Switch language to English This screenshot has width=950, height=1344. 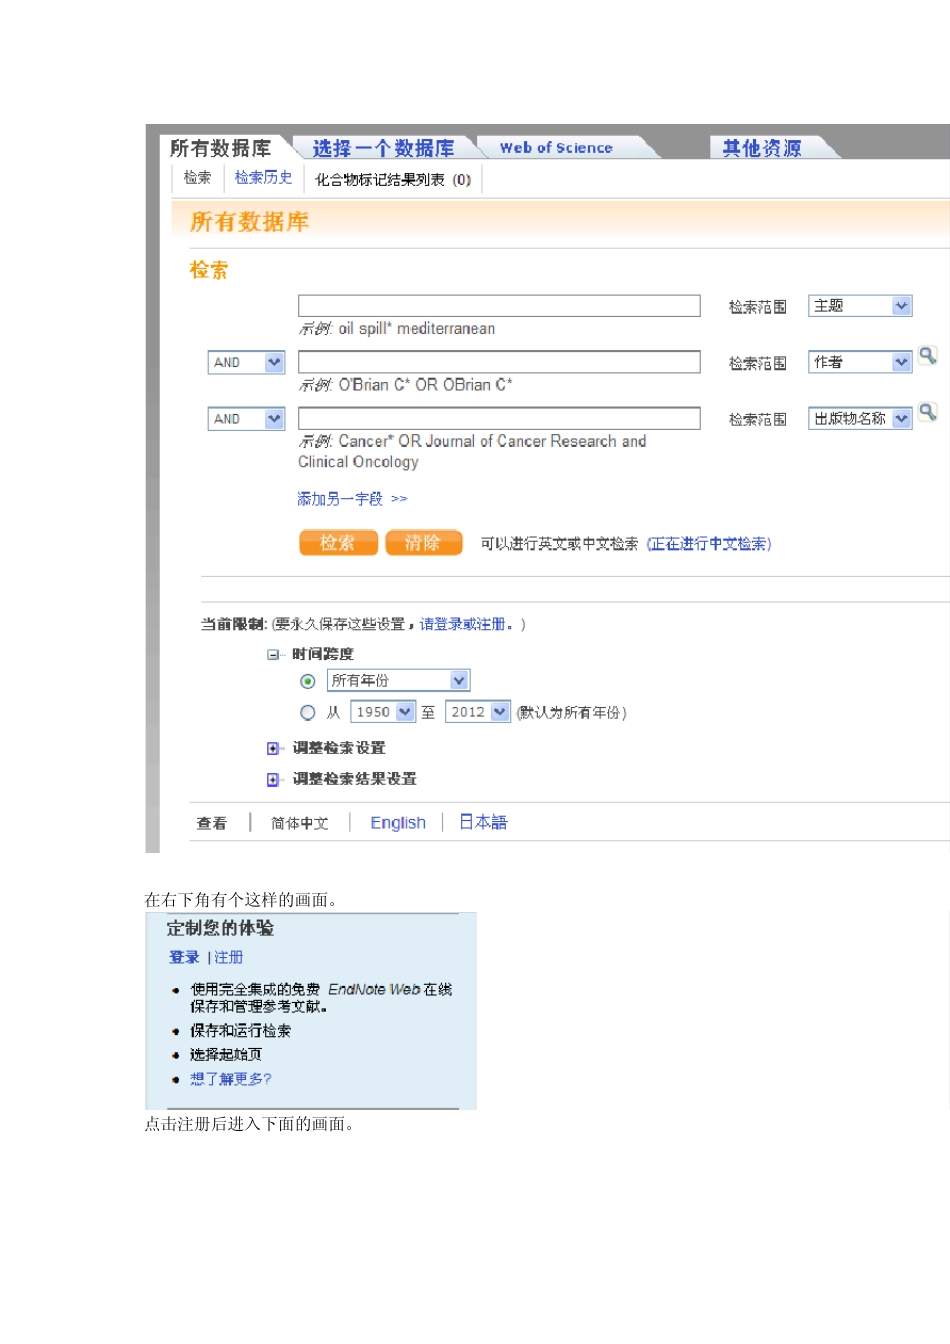[x=398, y=823]
